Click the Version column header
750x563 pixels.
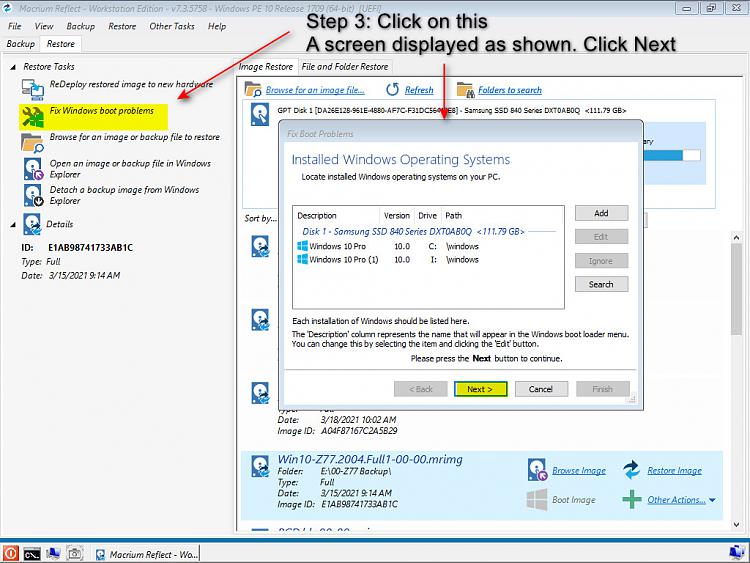click(397, 215)
